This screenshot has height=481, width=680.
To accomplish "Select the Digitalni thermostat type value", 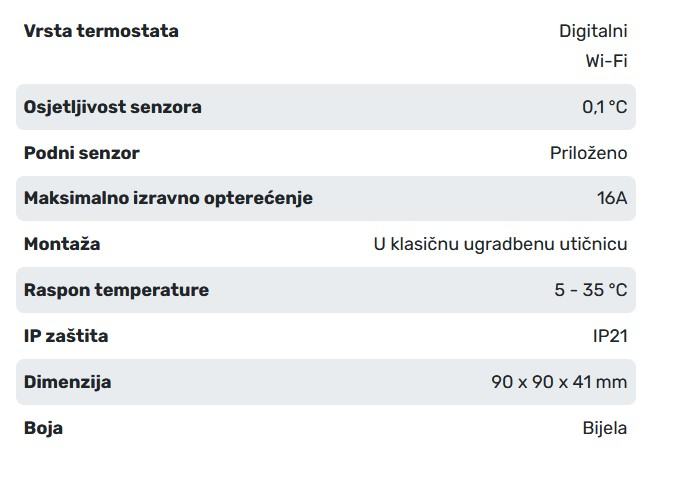I will coord(593,31).
